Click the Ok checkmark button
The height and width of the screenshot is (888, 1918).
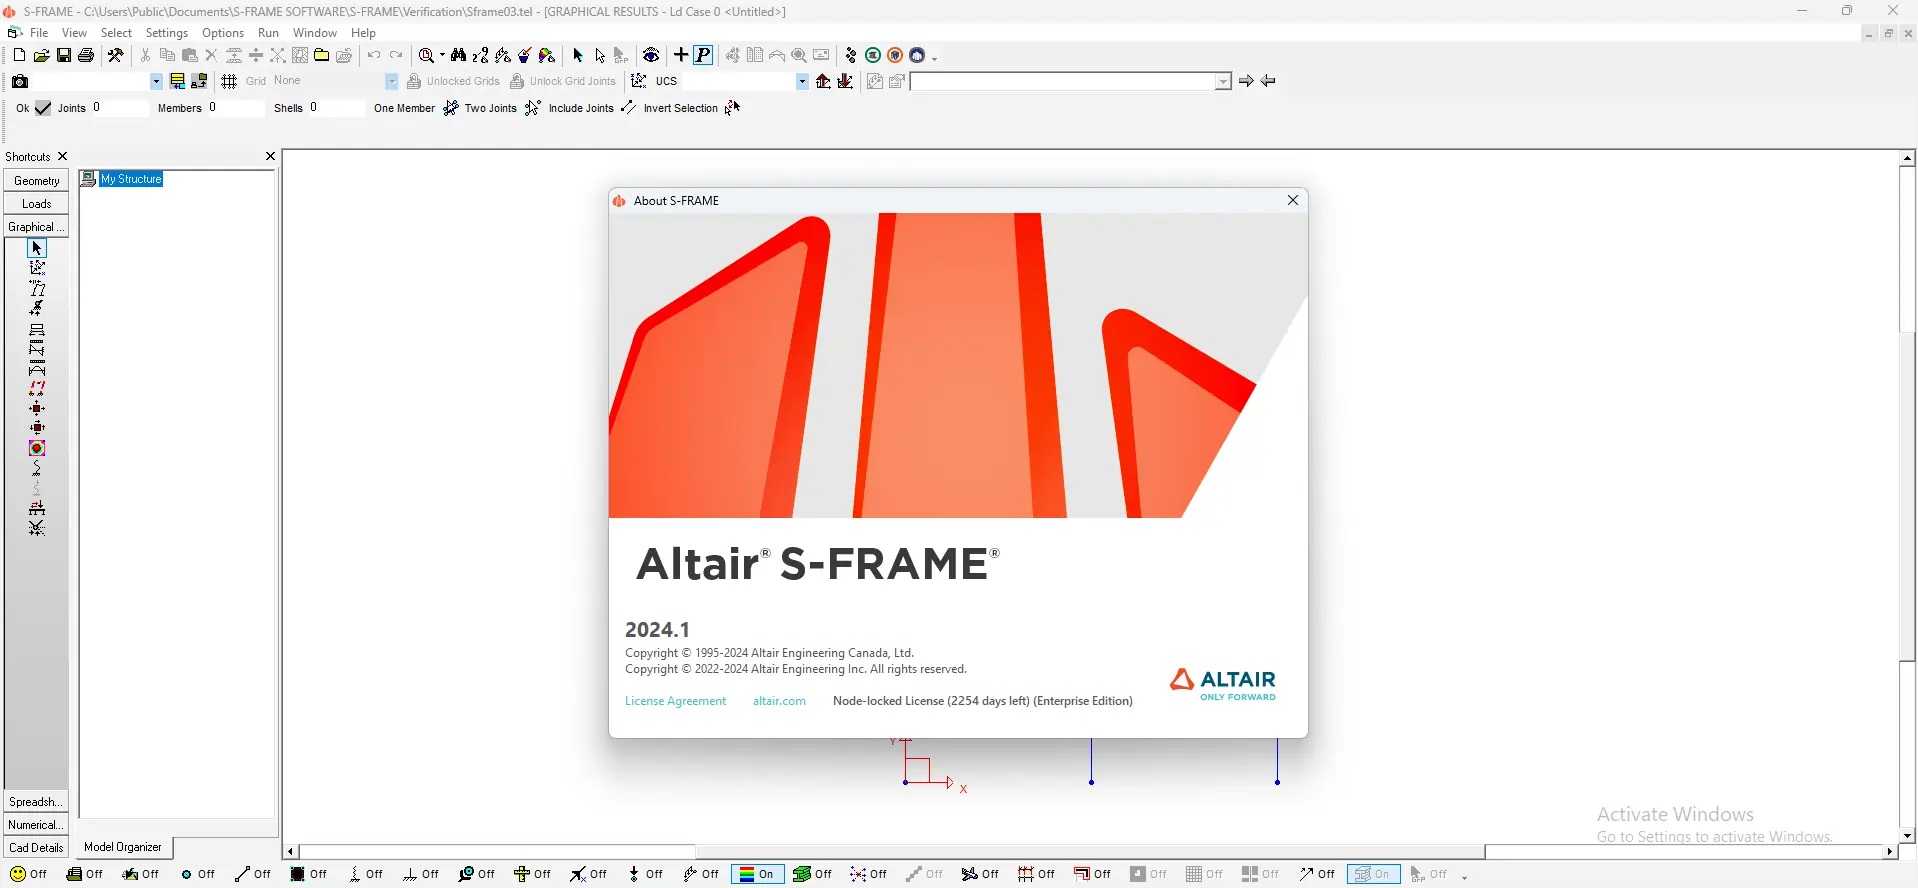coord(43,108)
